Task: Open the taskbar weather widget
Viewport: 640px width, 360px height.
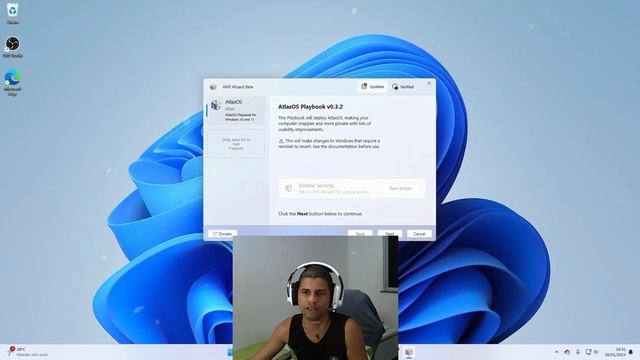Action: 28,352
